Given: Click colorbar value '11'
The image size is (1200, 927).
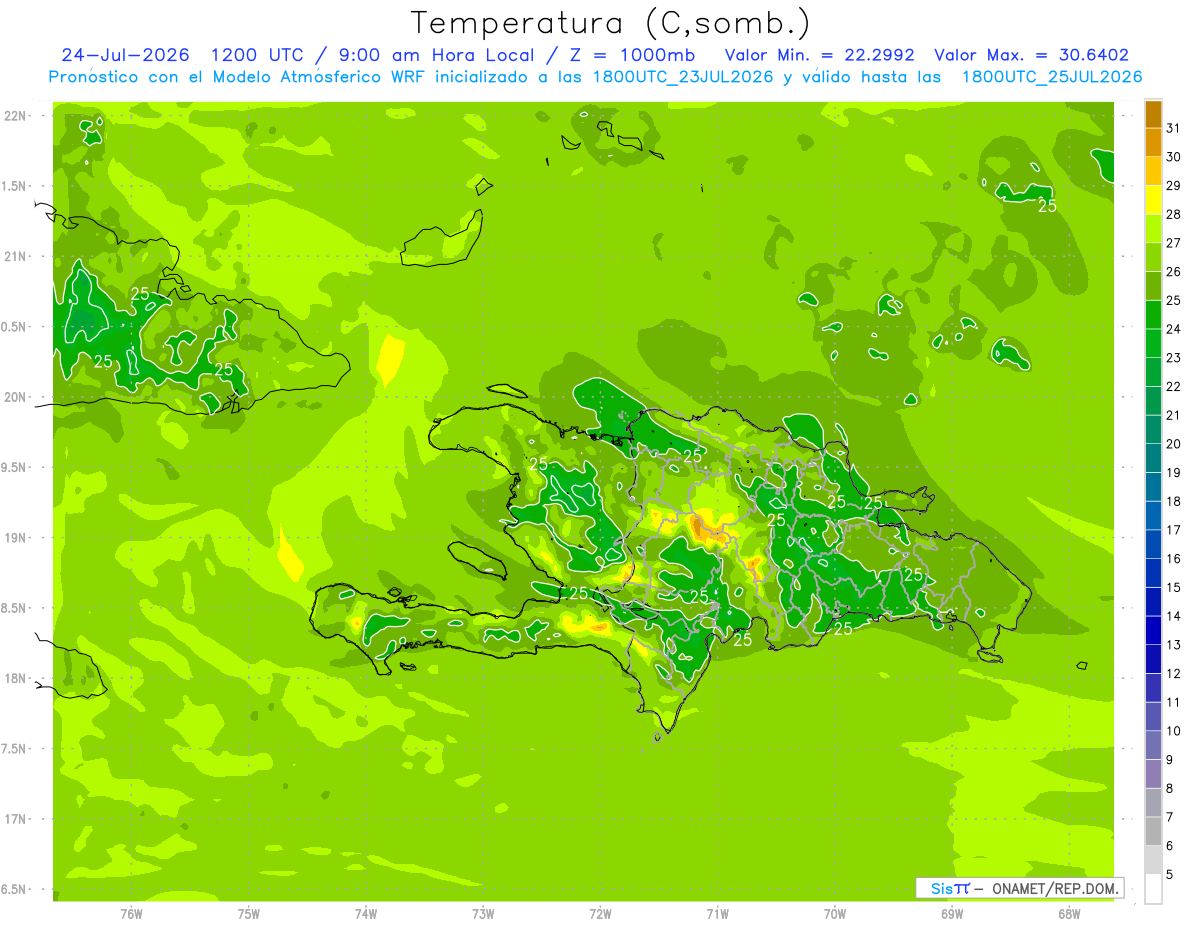Looking at the screenshot, I should tap(1174, 702).
